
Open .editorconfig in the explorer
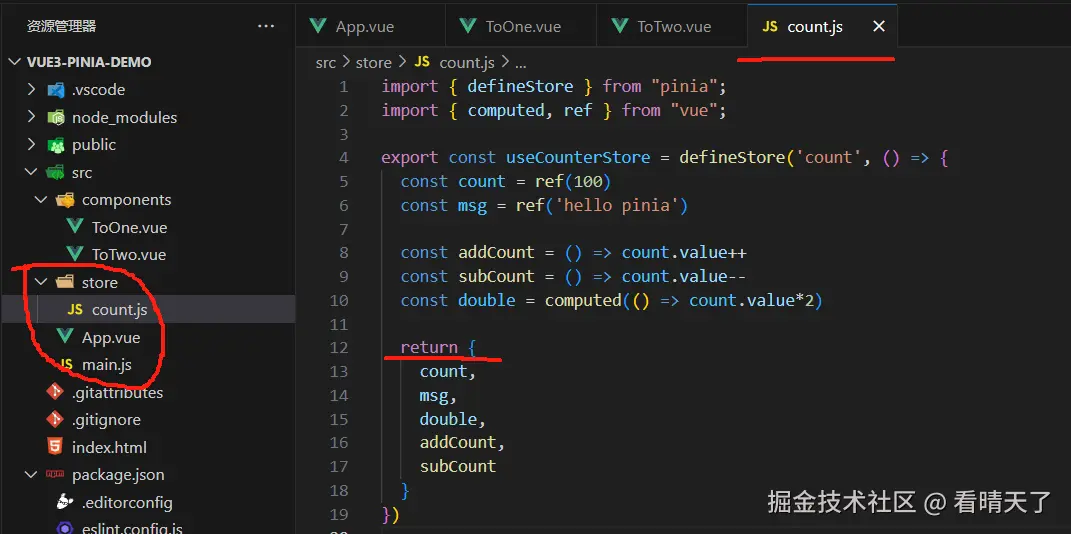point(127,503)
